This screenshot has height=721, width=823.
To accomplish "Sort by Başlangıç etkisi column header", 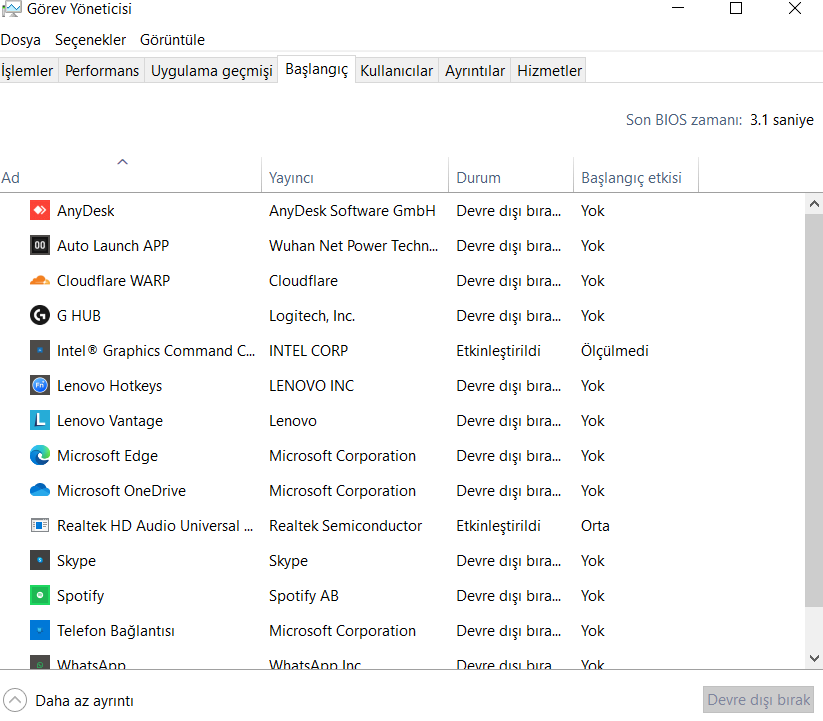I will tap(632, 178).
